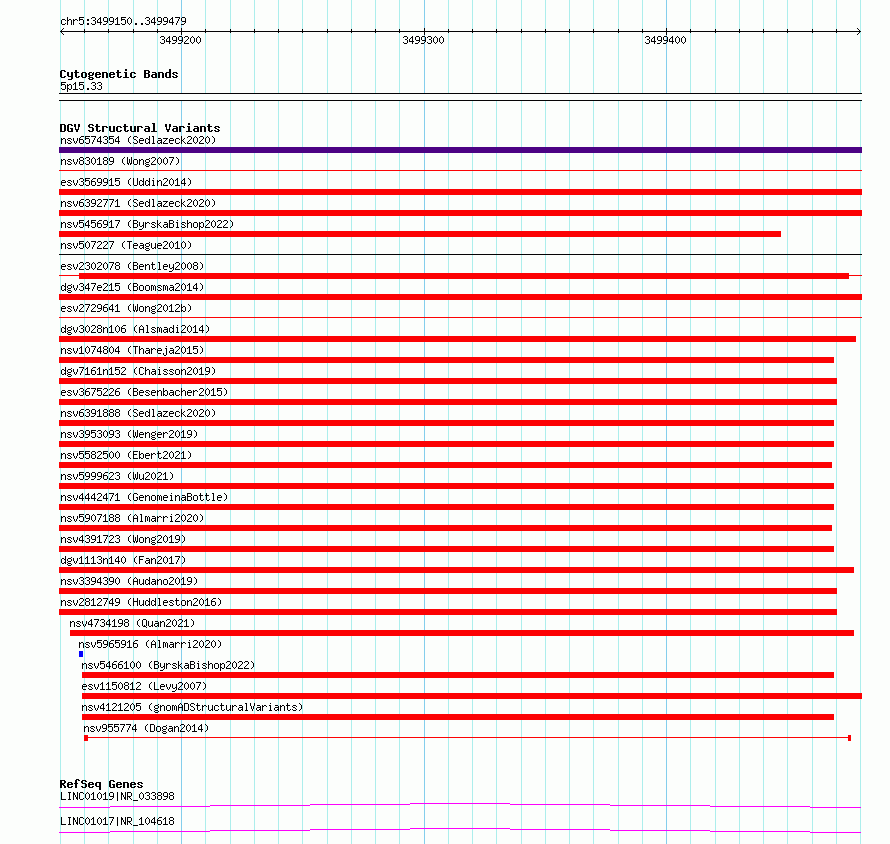890x844 pixels.
Task: Click nsv4734198 (Quan2021) label
Action: pyautogui.click(x=132, y=623)
